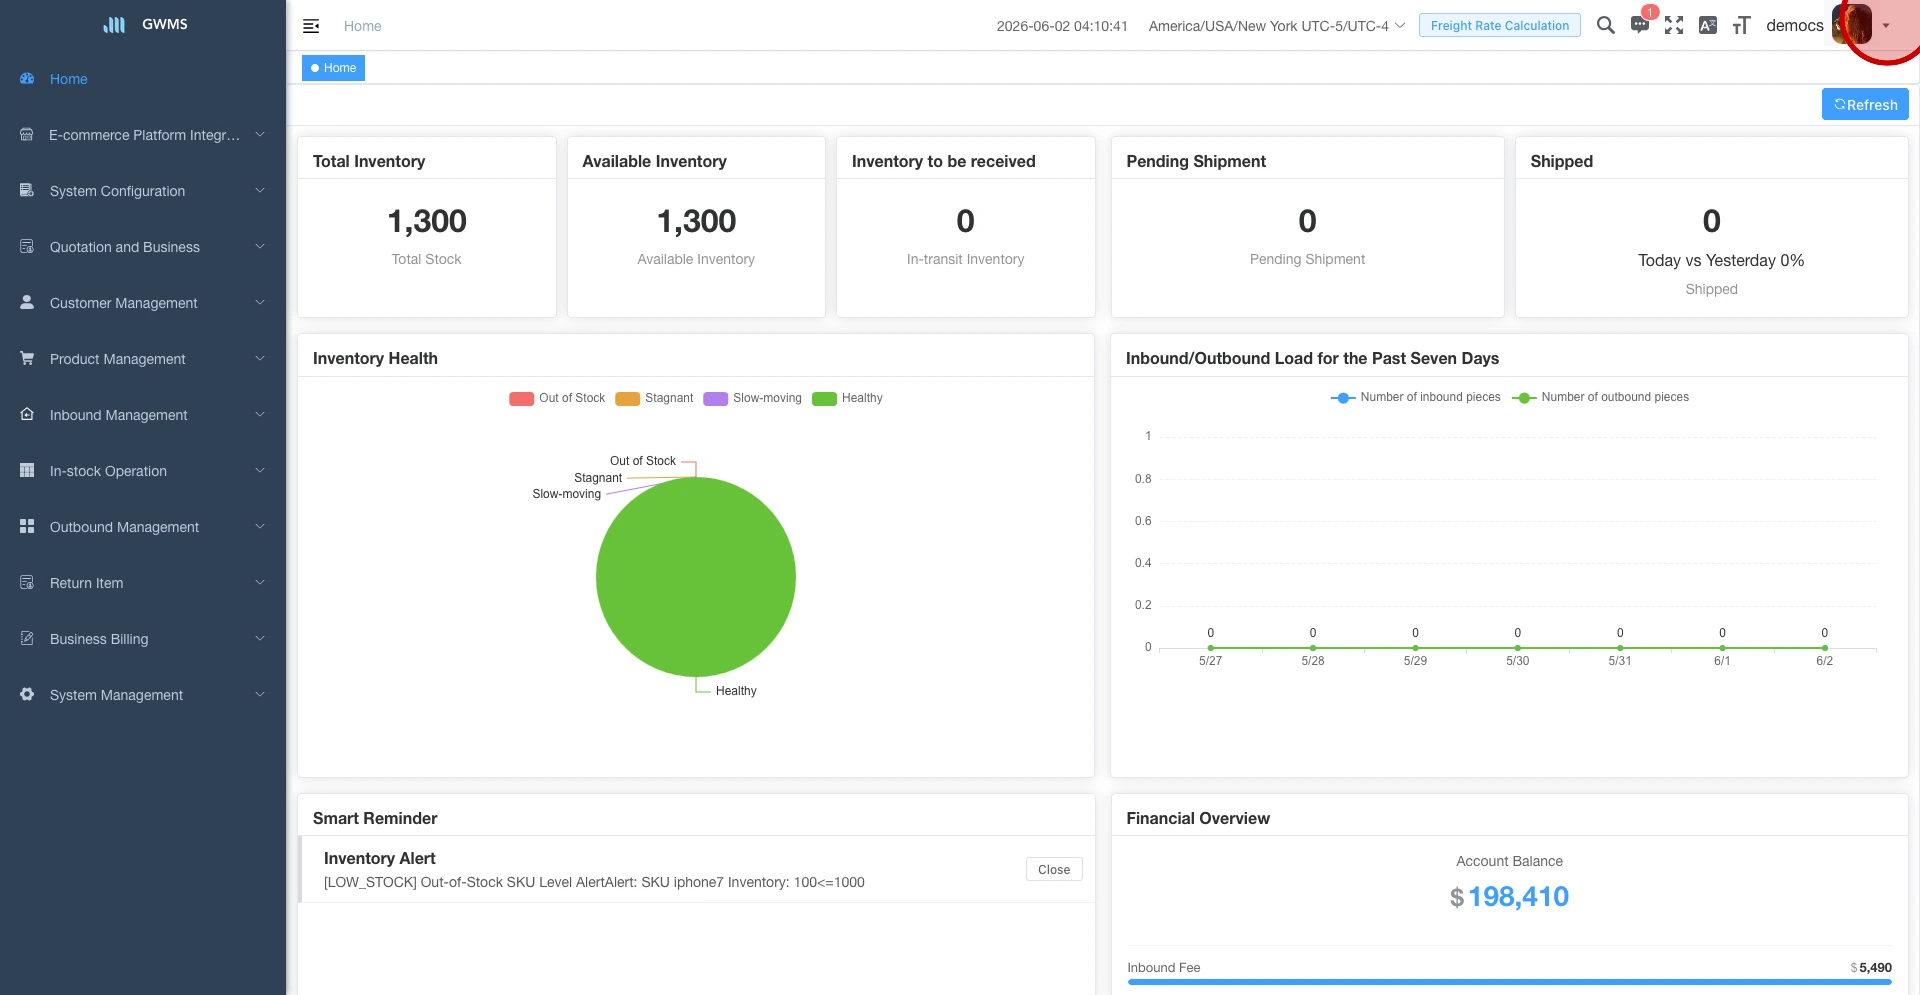Click the Freight Rate Calculation button

[1499, 26]
